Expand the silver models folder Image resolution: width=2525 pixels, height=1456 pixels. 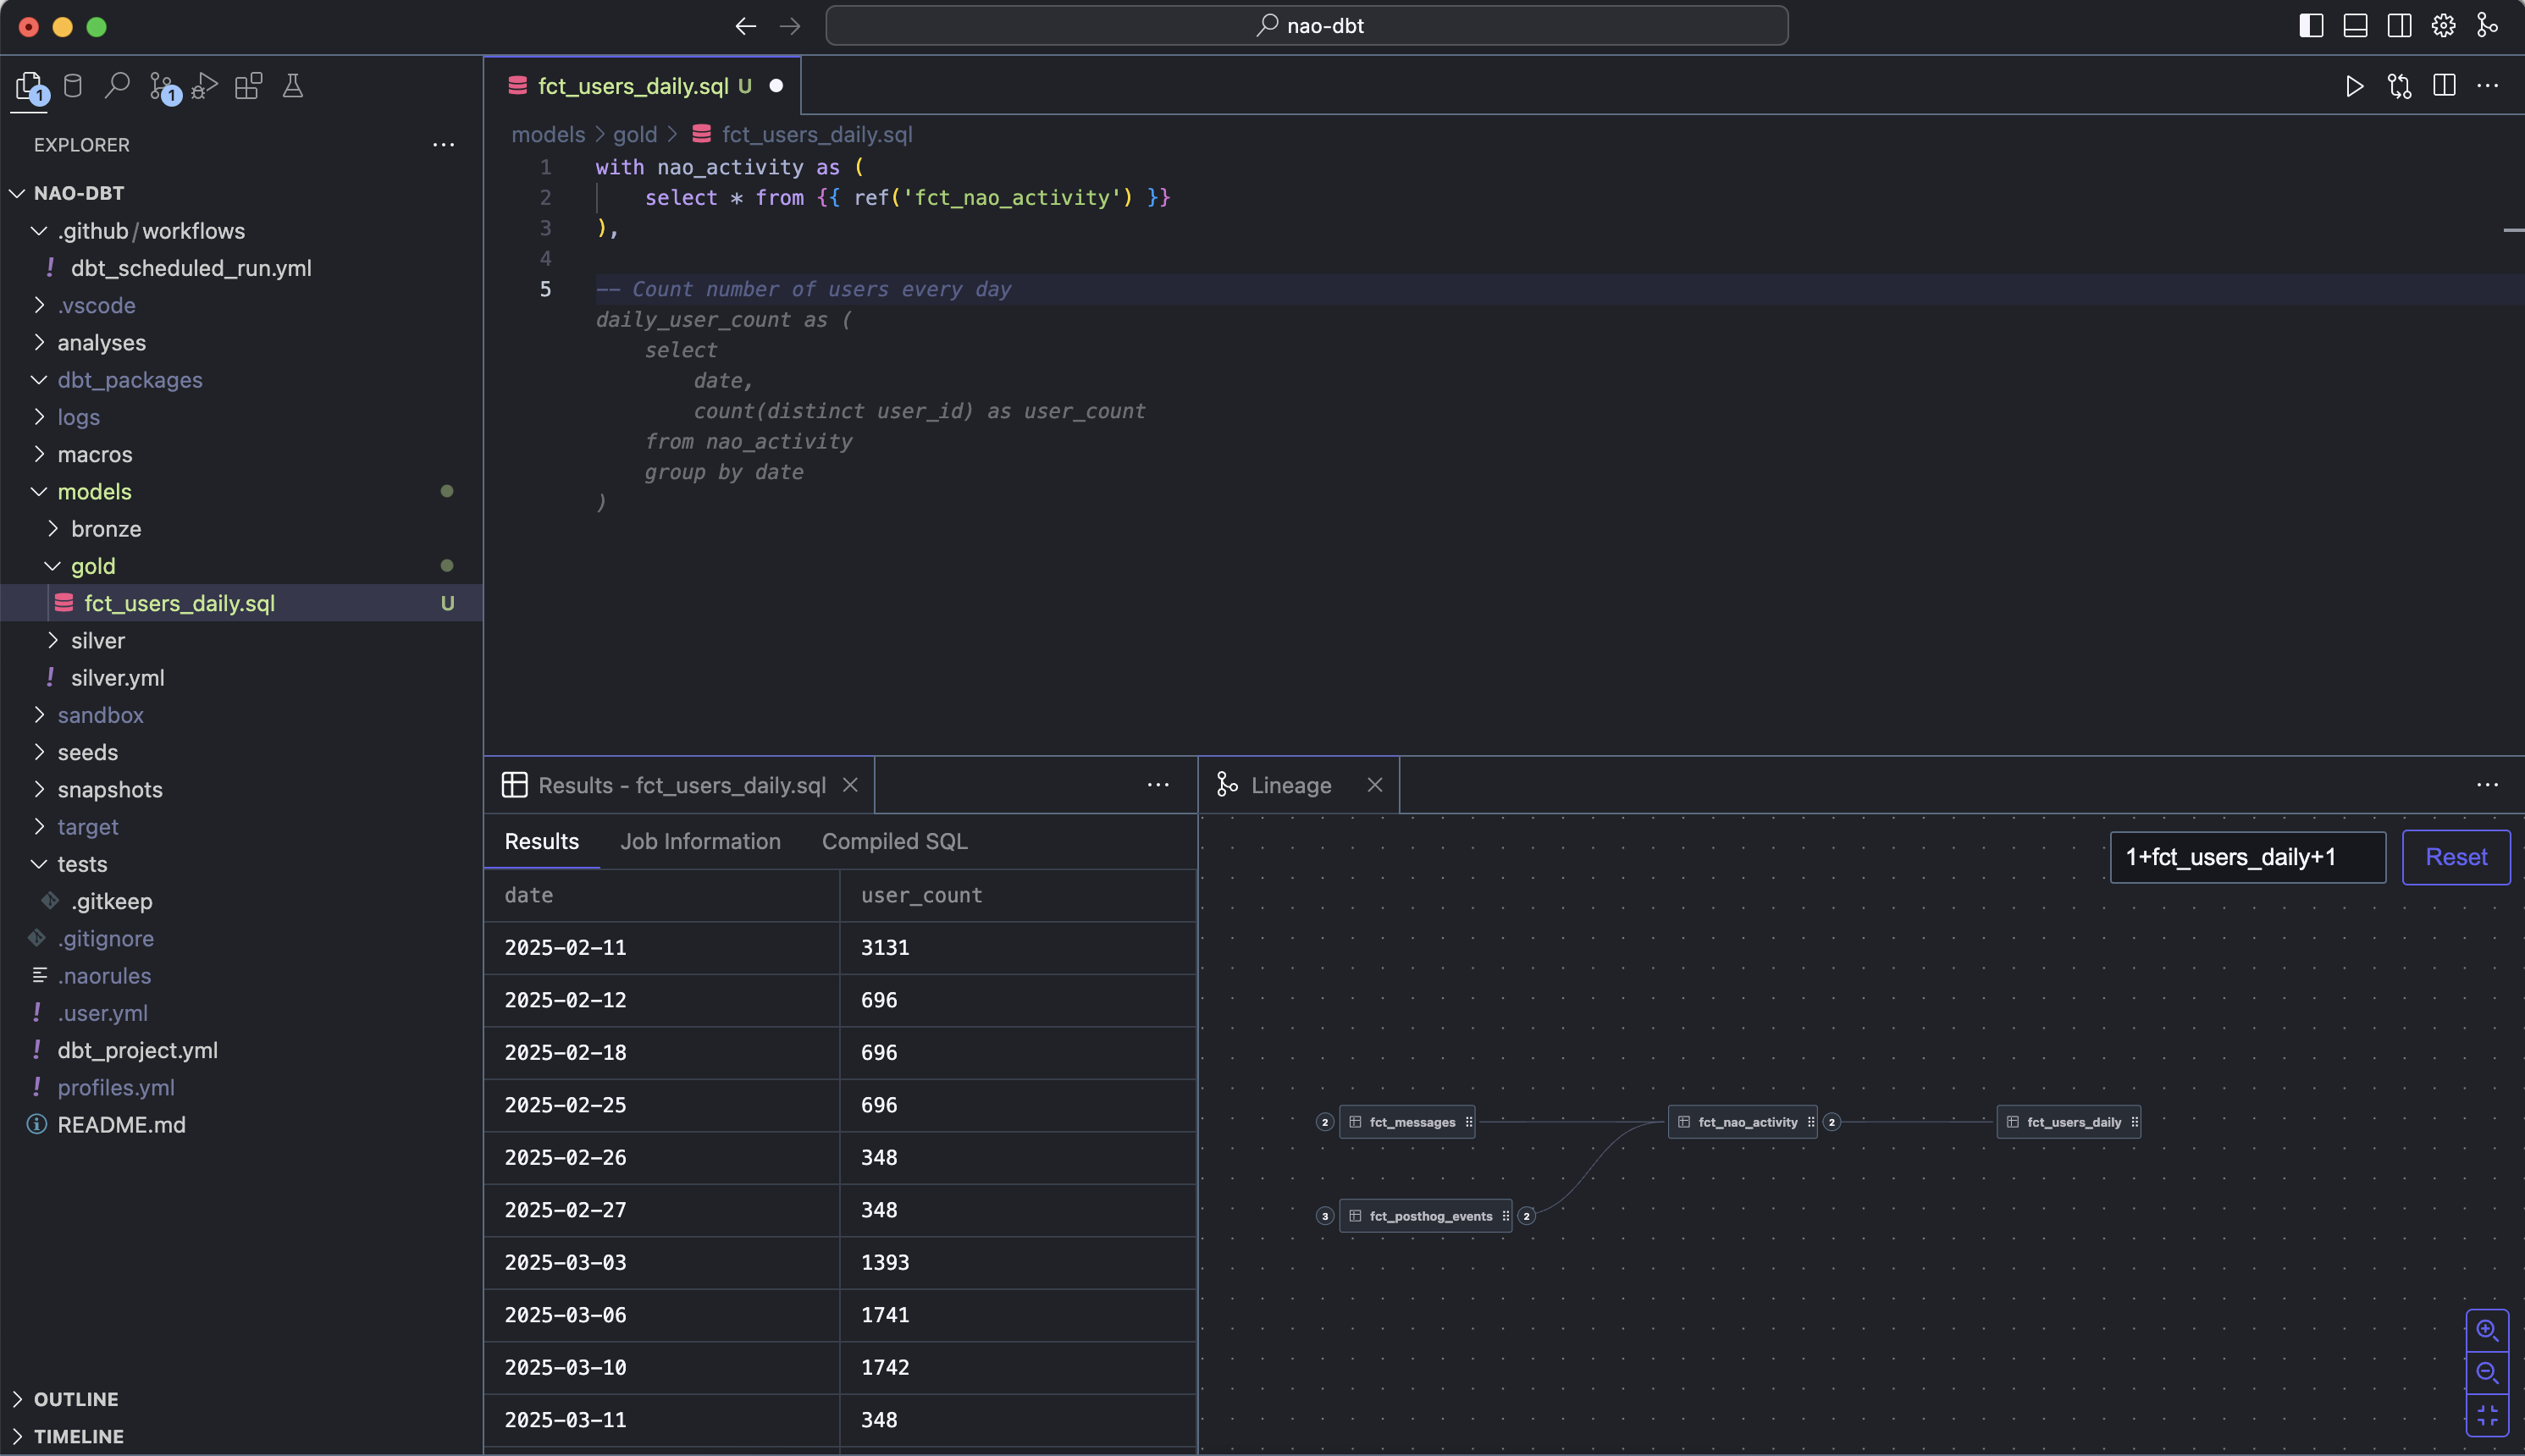coord(97,640)
